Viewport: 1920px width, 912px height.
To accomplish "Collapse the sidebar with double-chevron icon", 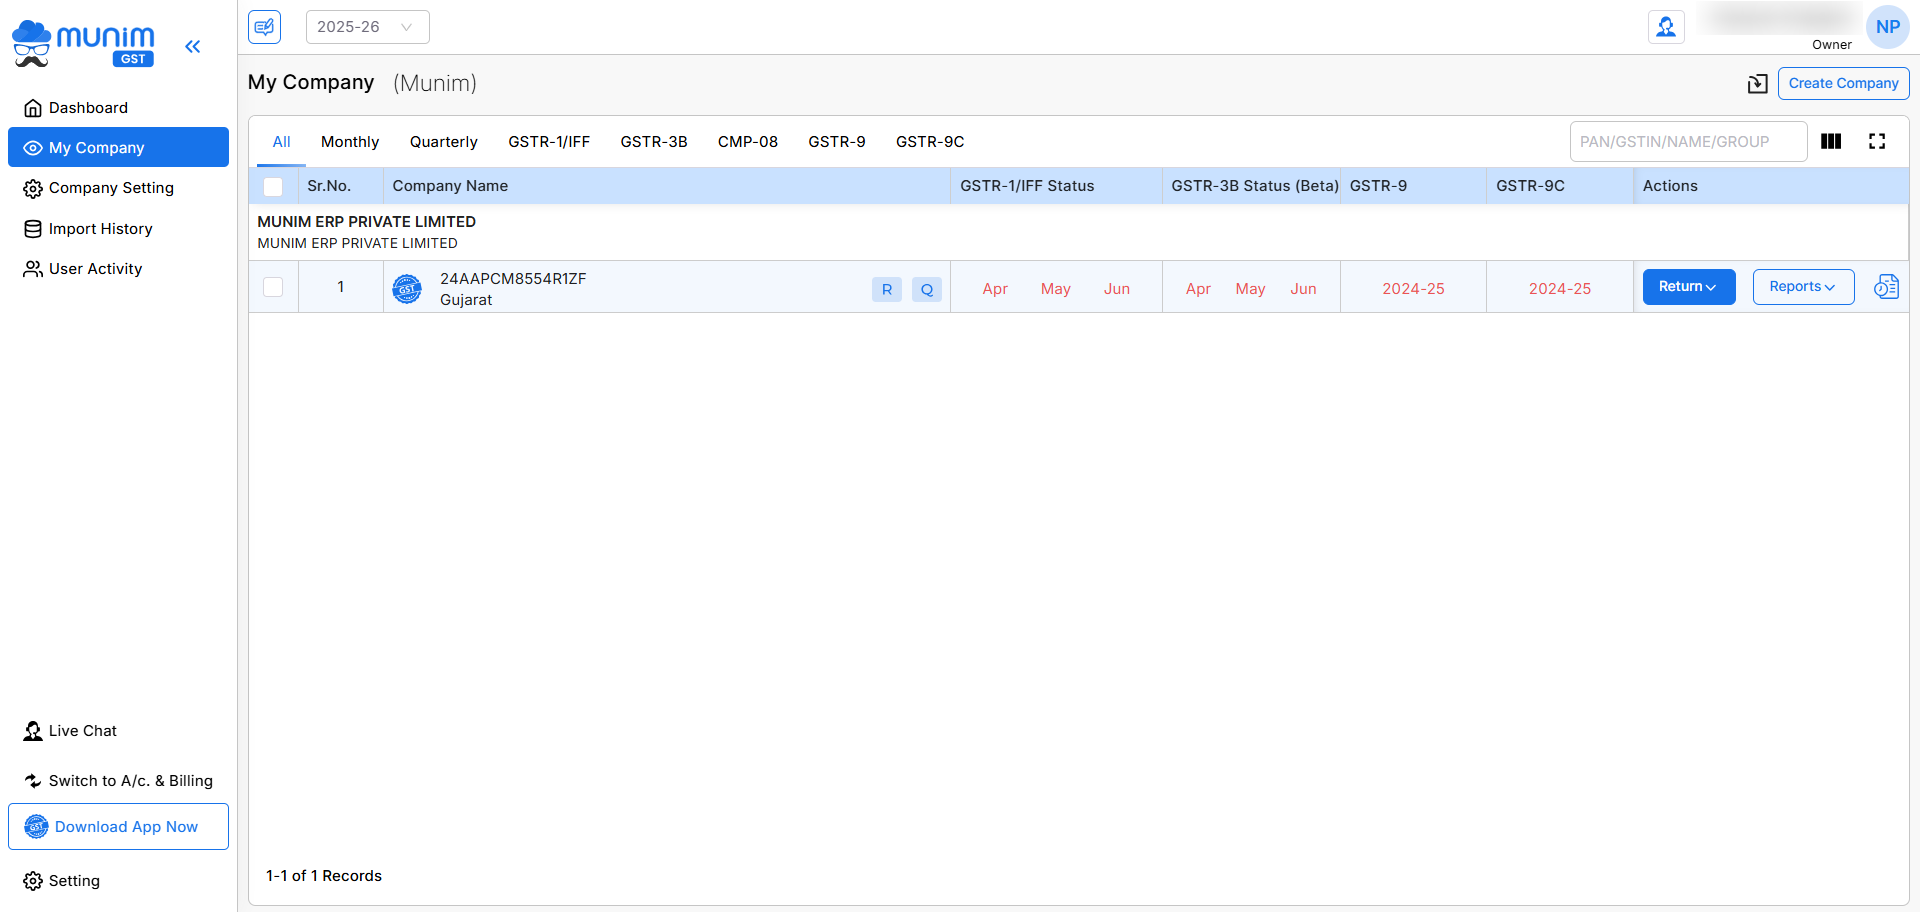I will click(193, 46).
